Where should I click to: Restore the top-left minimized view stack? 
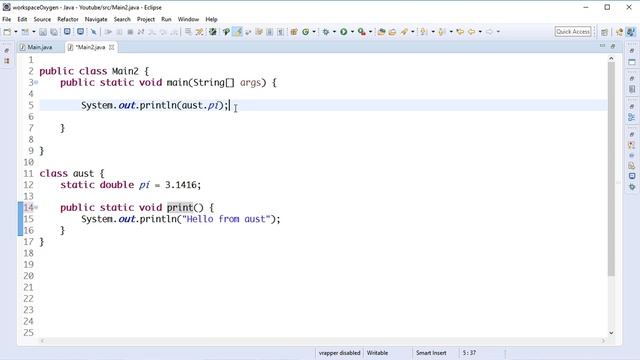[7, 51]
